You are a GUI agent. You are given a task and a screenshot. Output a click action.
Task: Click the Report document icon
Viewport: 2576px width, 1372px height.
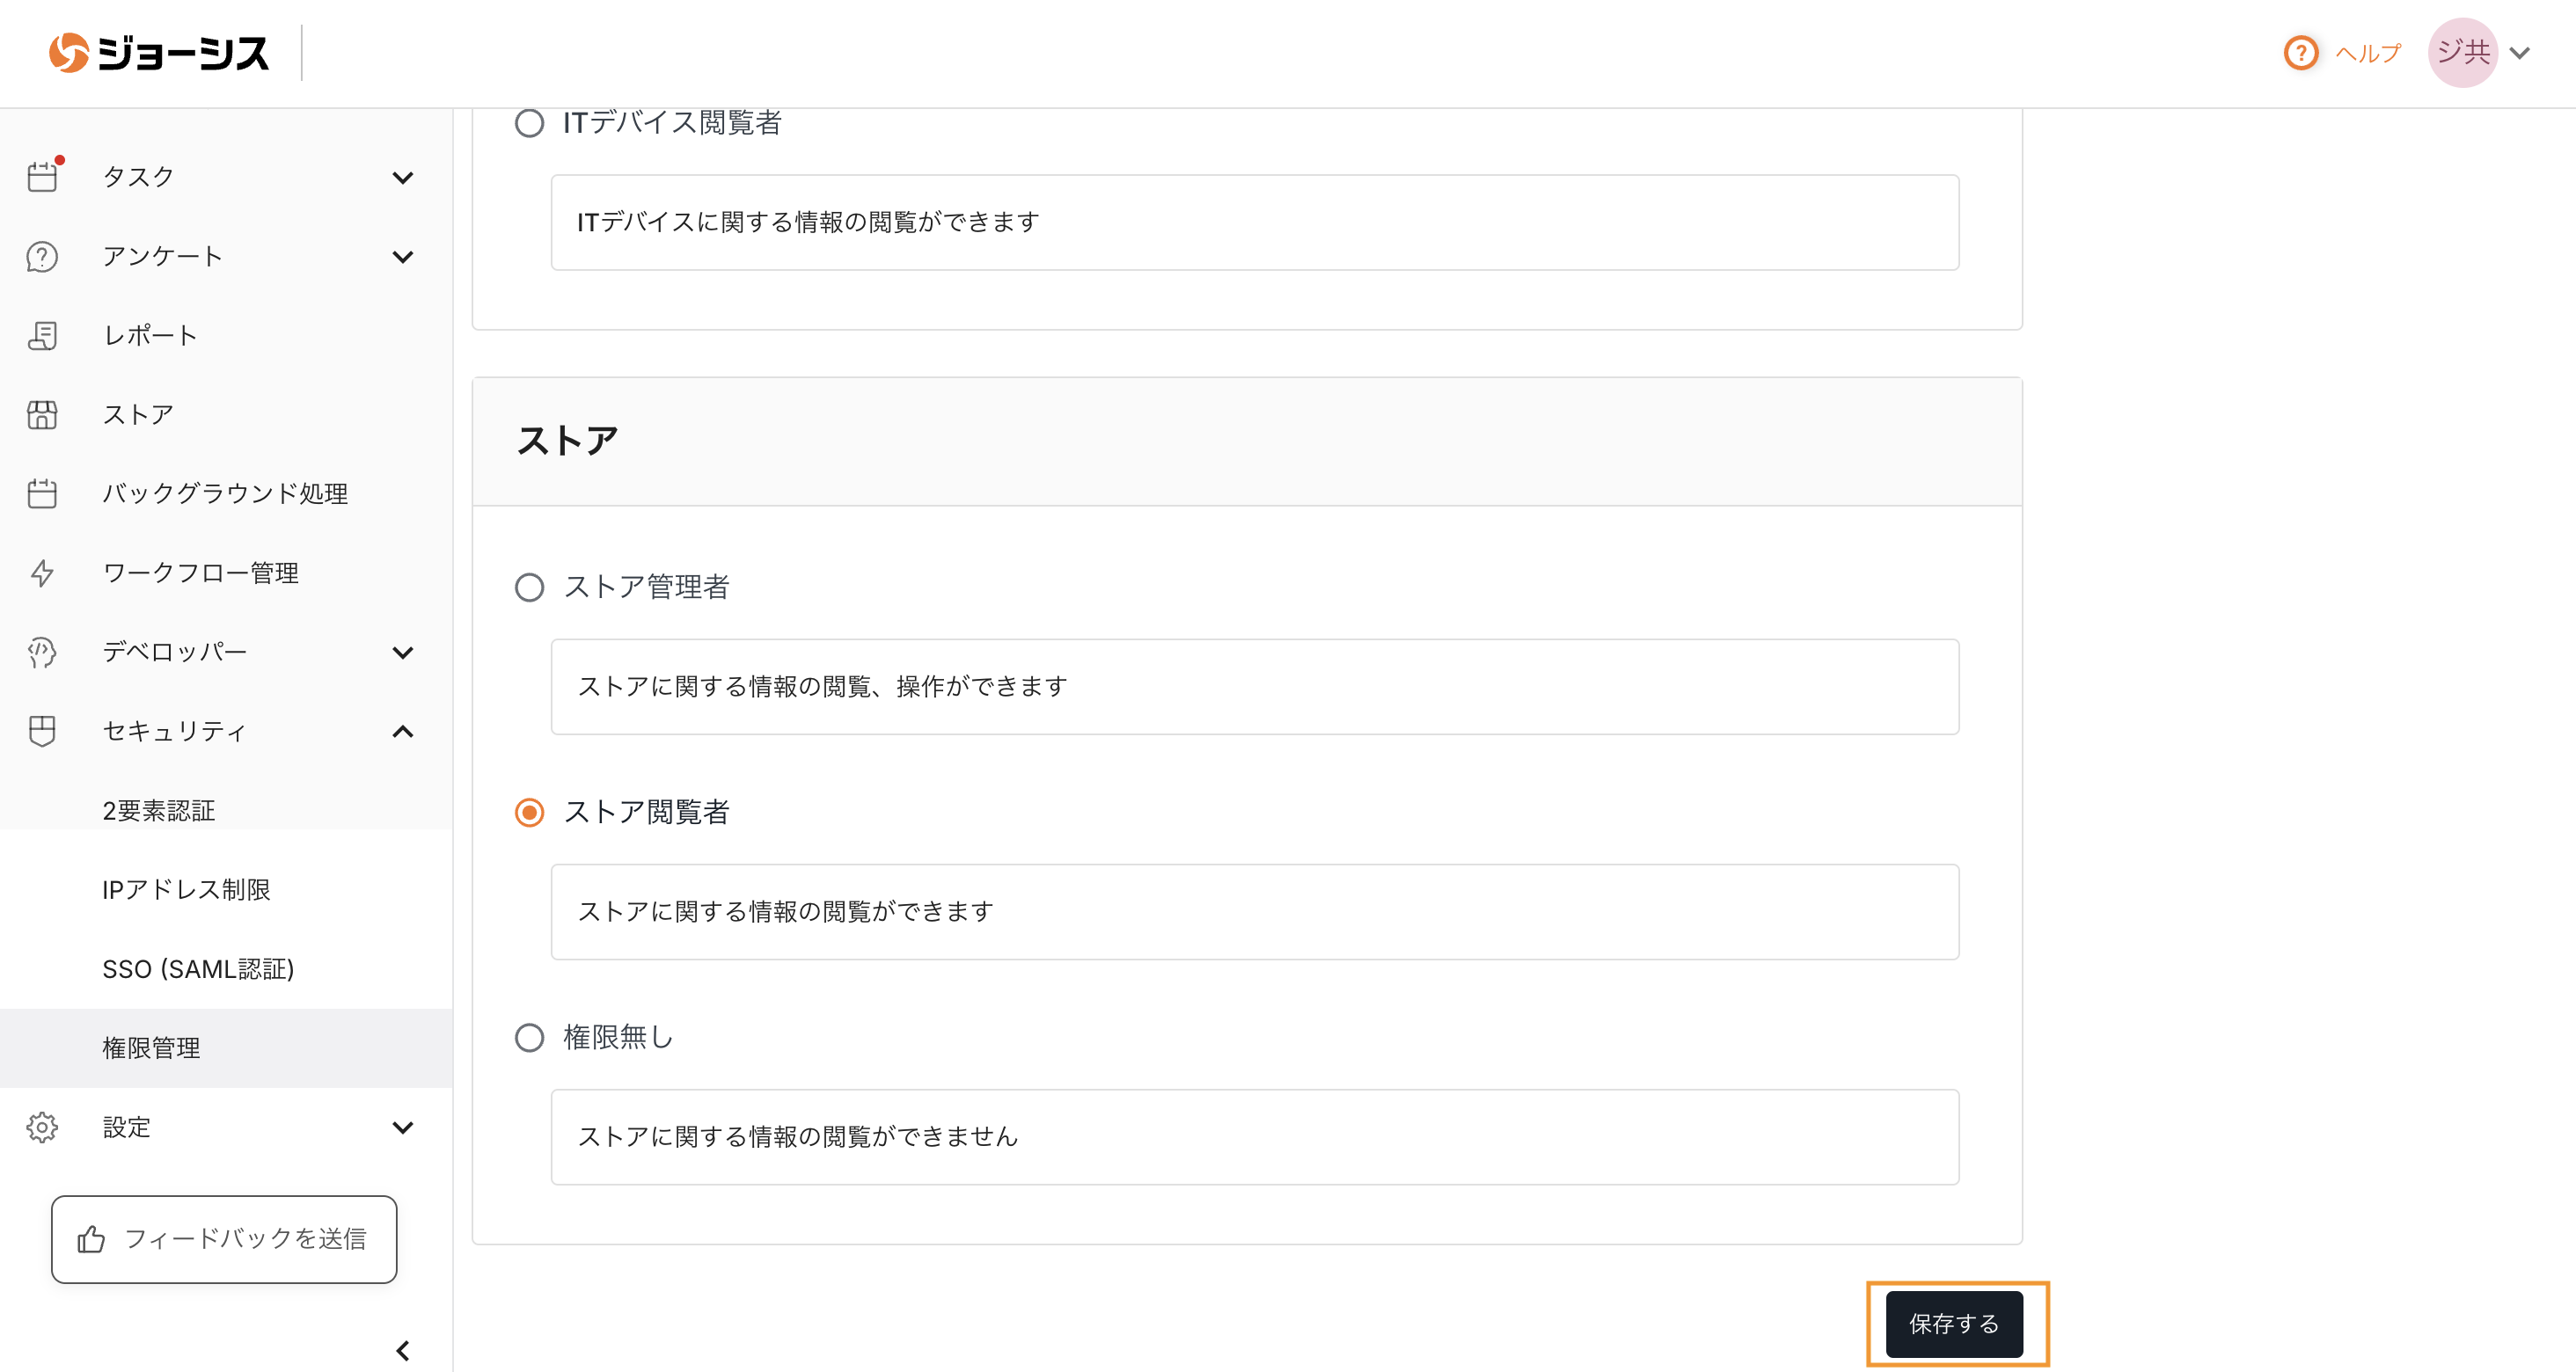42,336
